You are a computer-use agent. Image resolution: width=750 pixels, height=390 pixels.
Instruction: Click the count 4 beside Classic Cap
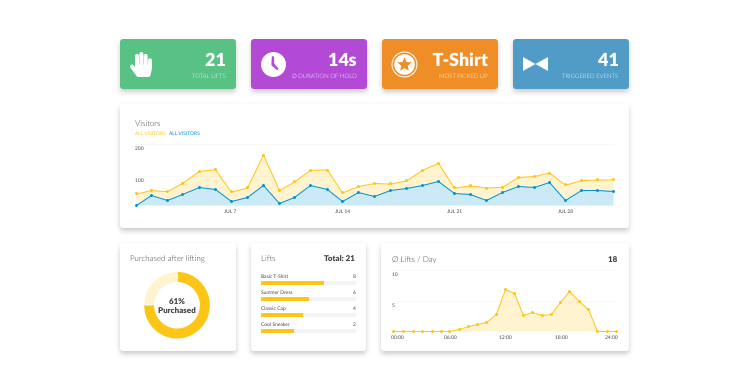point(354,308)
